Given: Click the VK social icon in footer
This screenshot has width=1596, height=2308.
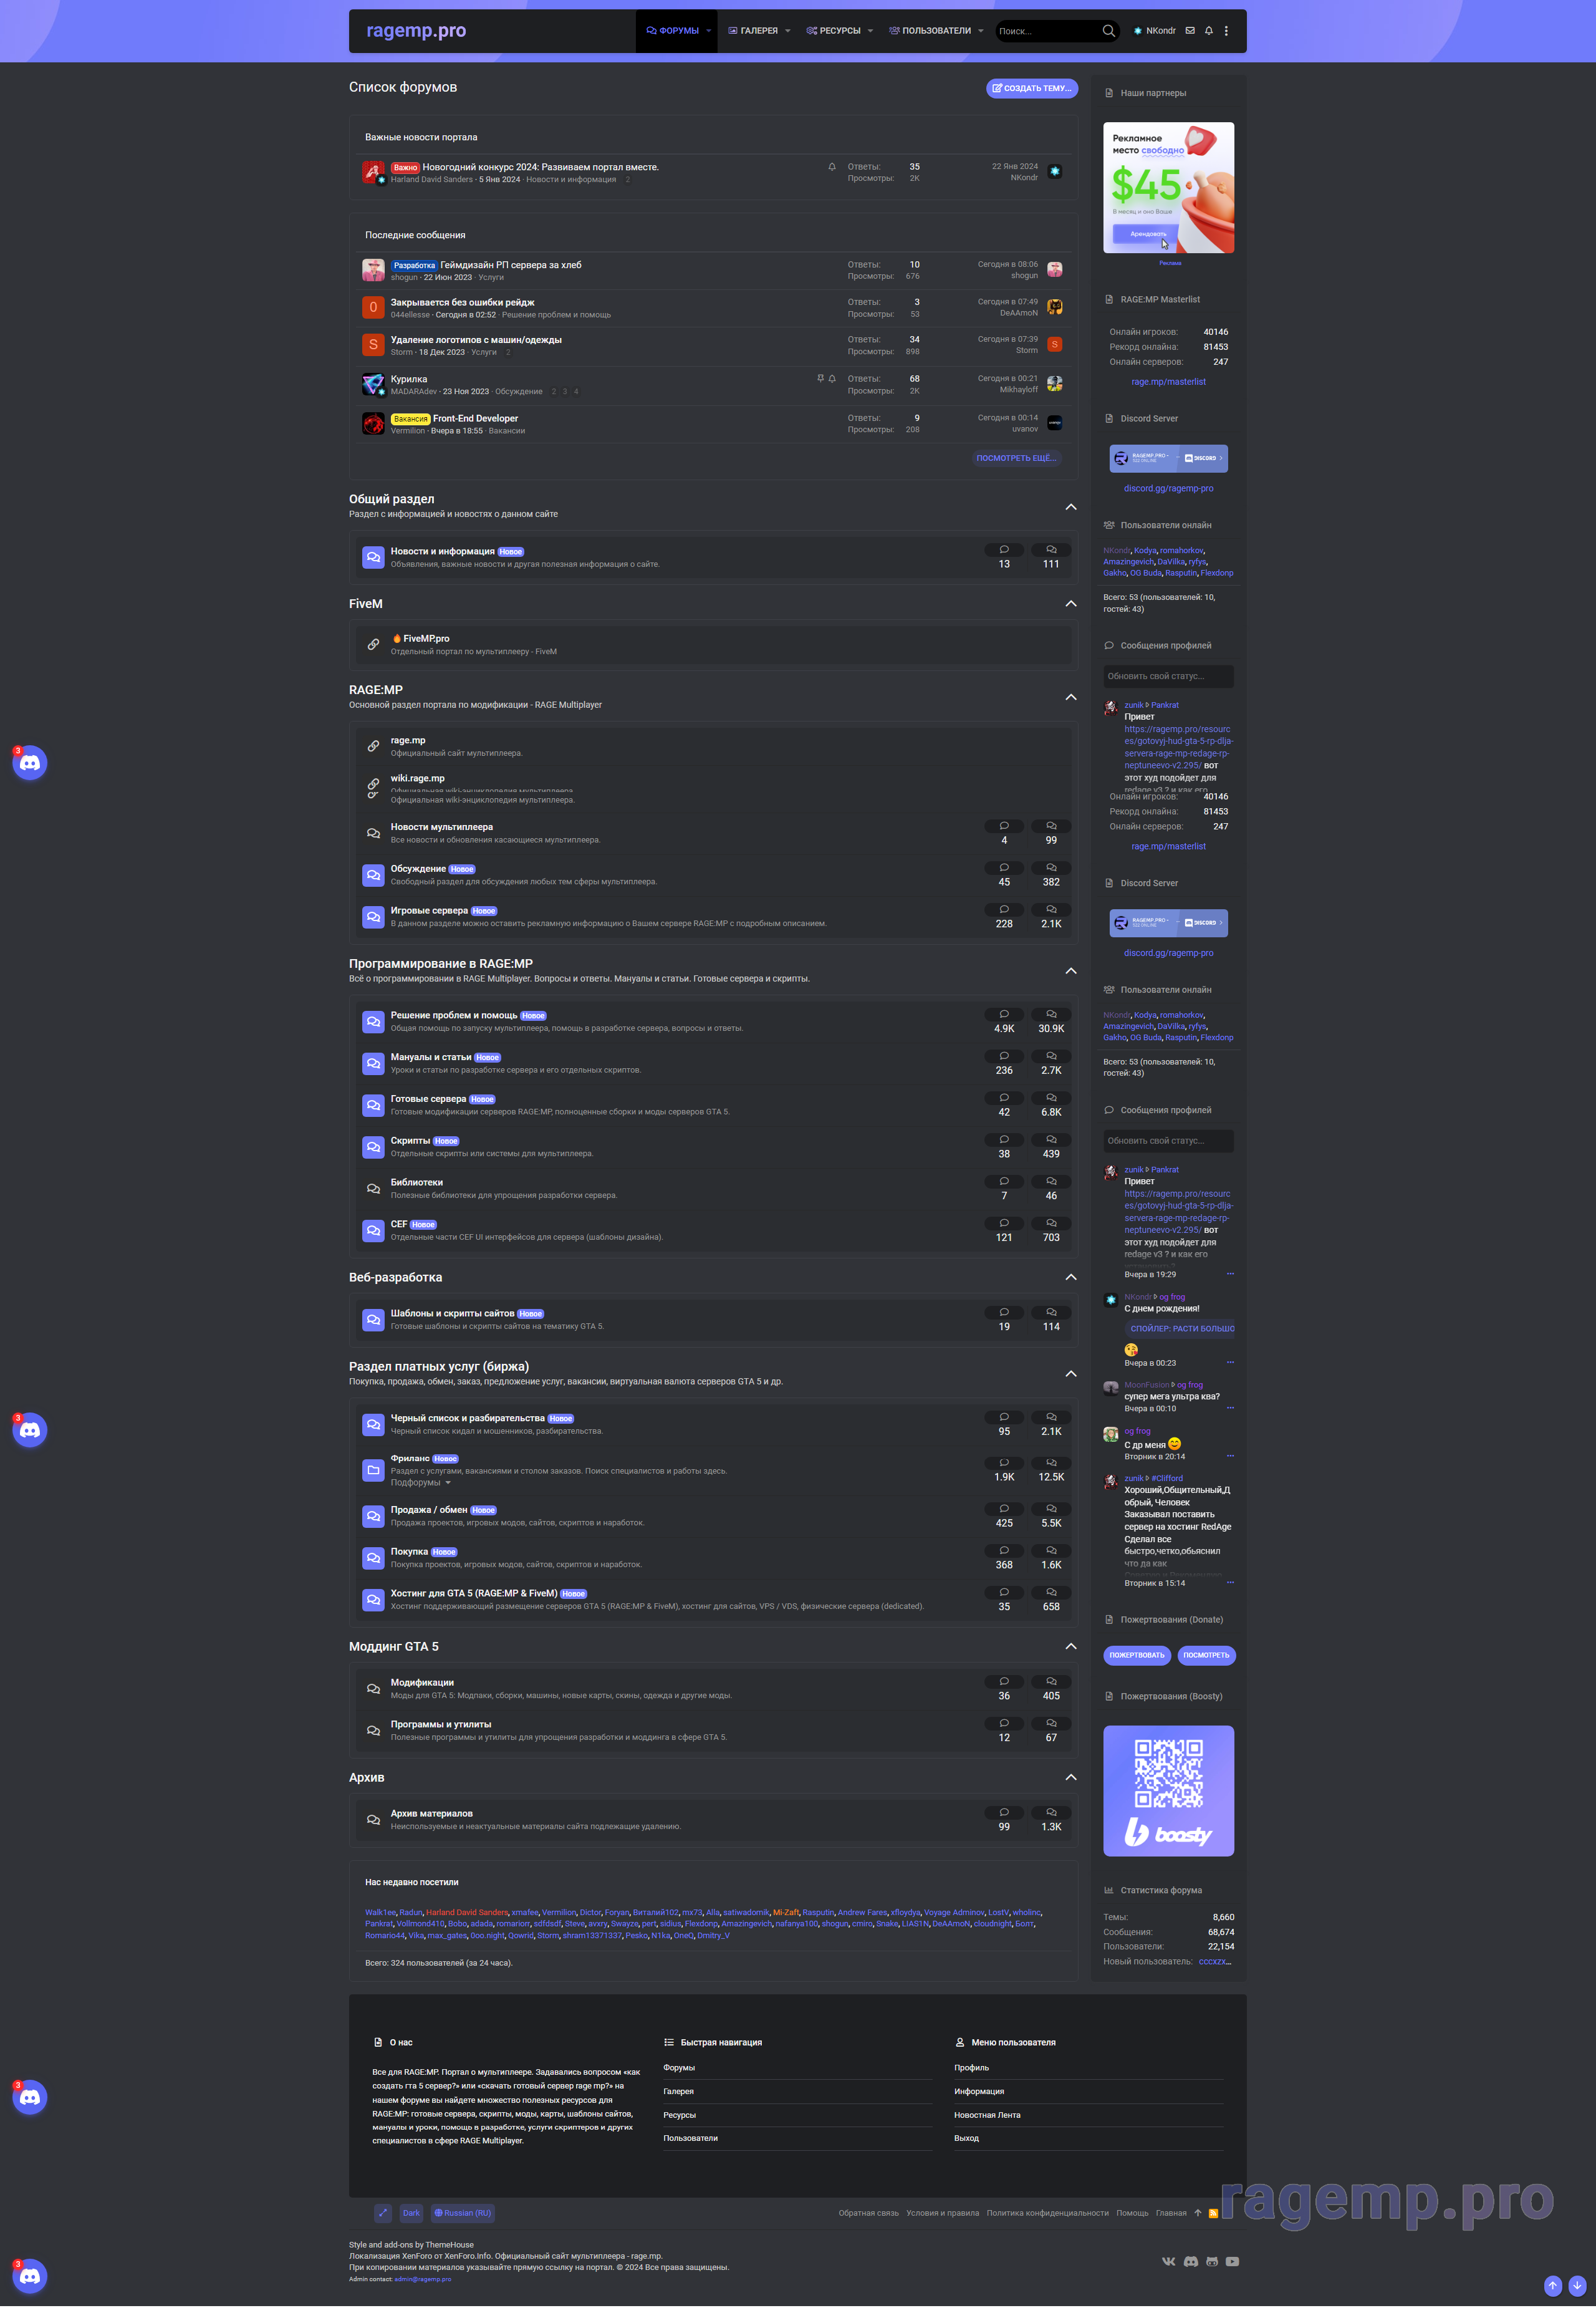Looking at the screenshot, I should (1168, 2261).
